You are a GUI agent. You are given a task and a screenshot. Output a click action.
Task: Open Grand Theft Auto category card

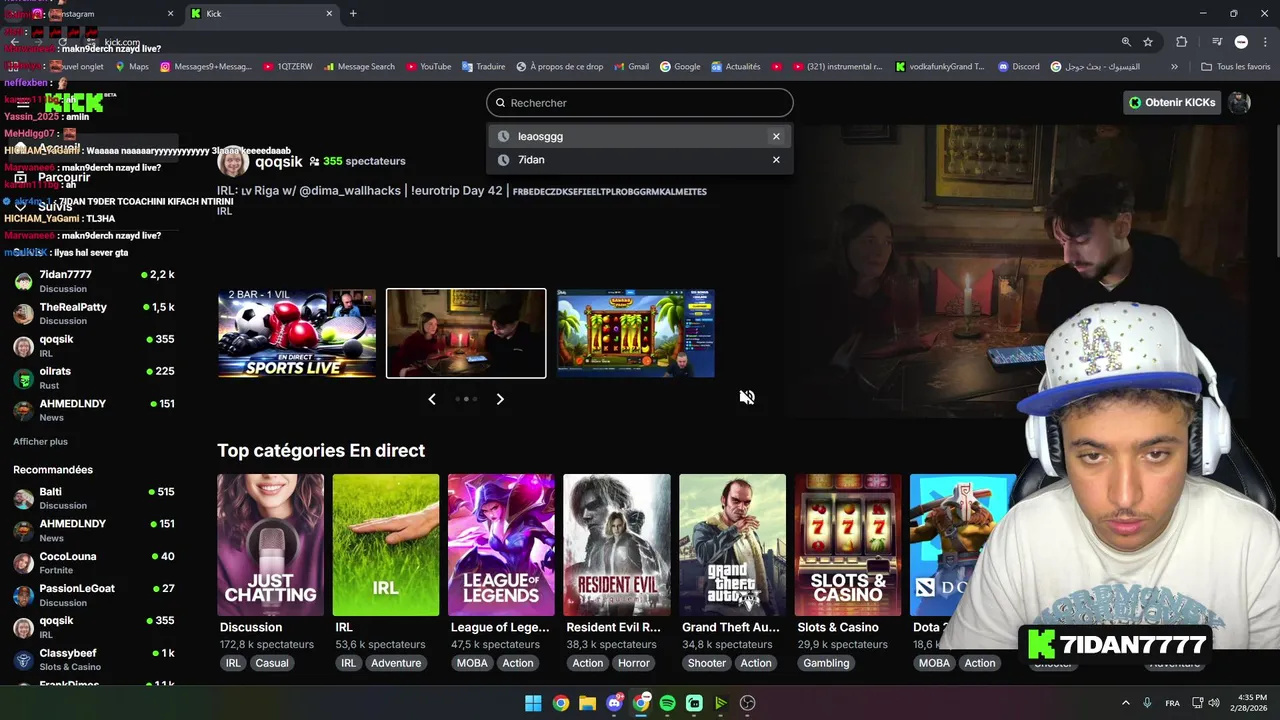(x=732, y=545)
